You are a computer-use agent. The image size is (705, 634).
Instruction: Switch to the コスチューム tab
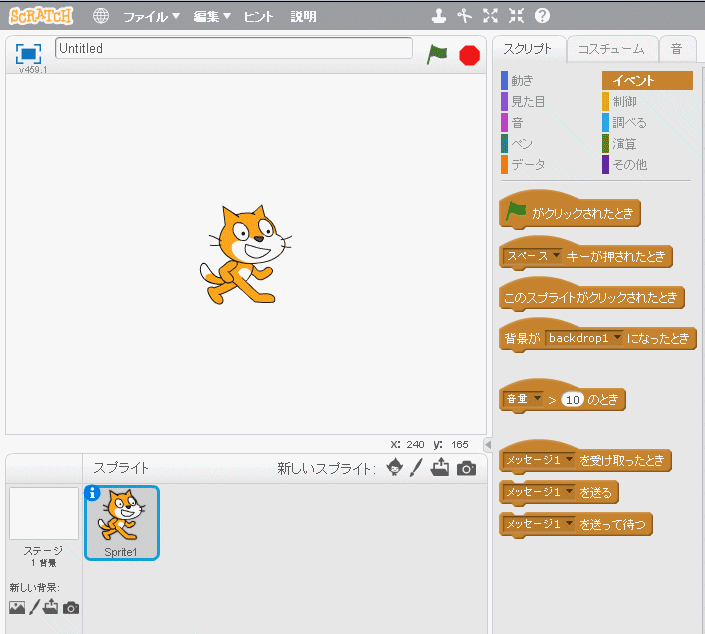[x=611, y=49]
